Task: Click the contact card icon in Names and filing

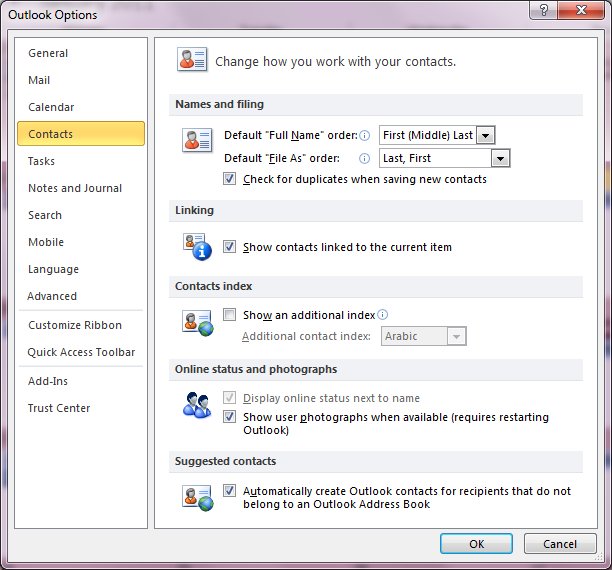Action: [197, 140]
